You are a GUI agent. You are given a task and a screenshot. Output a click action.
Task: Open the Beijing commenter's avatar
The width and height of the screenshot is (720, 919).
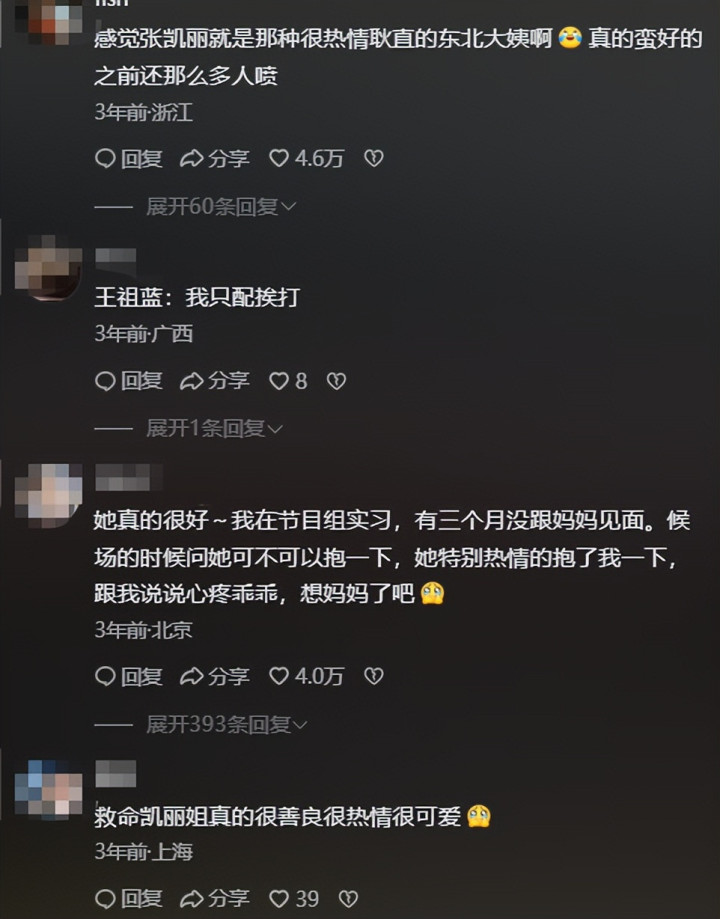point(49,495)
